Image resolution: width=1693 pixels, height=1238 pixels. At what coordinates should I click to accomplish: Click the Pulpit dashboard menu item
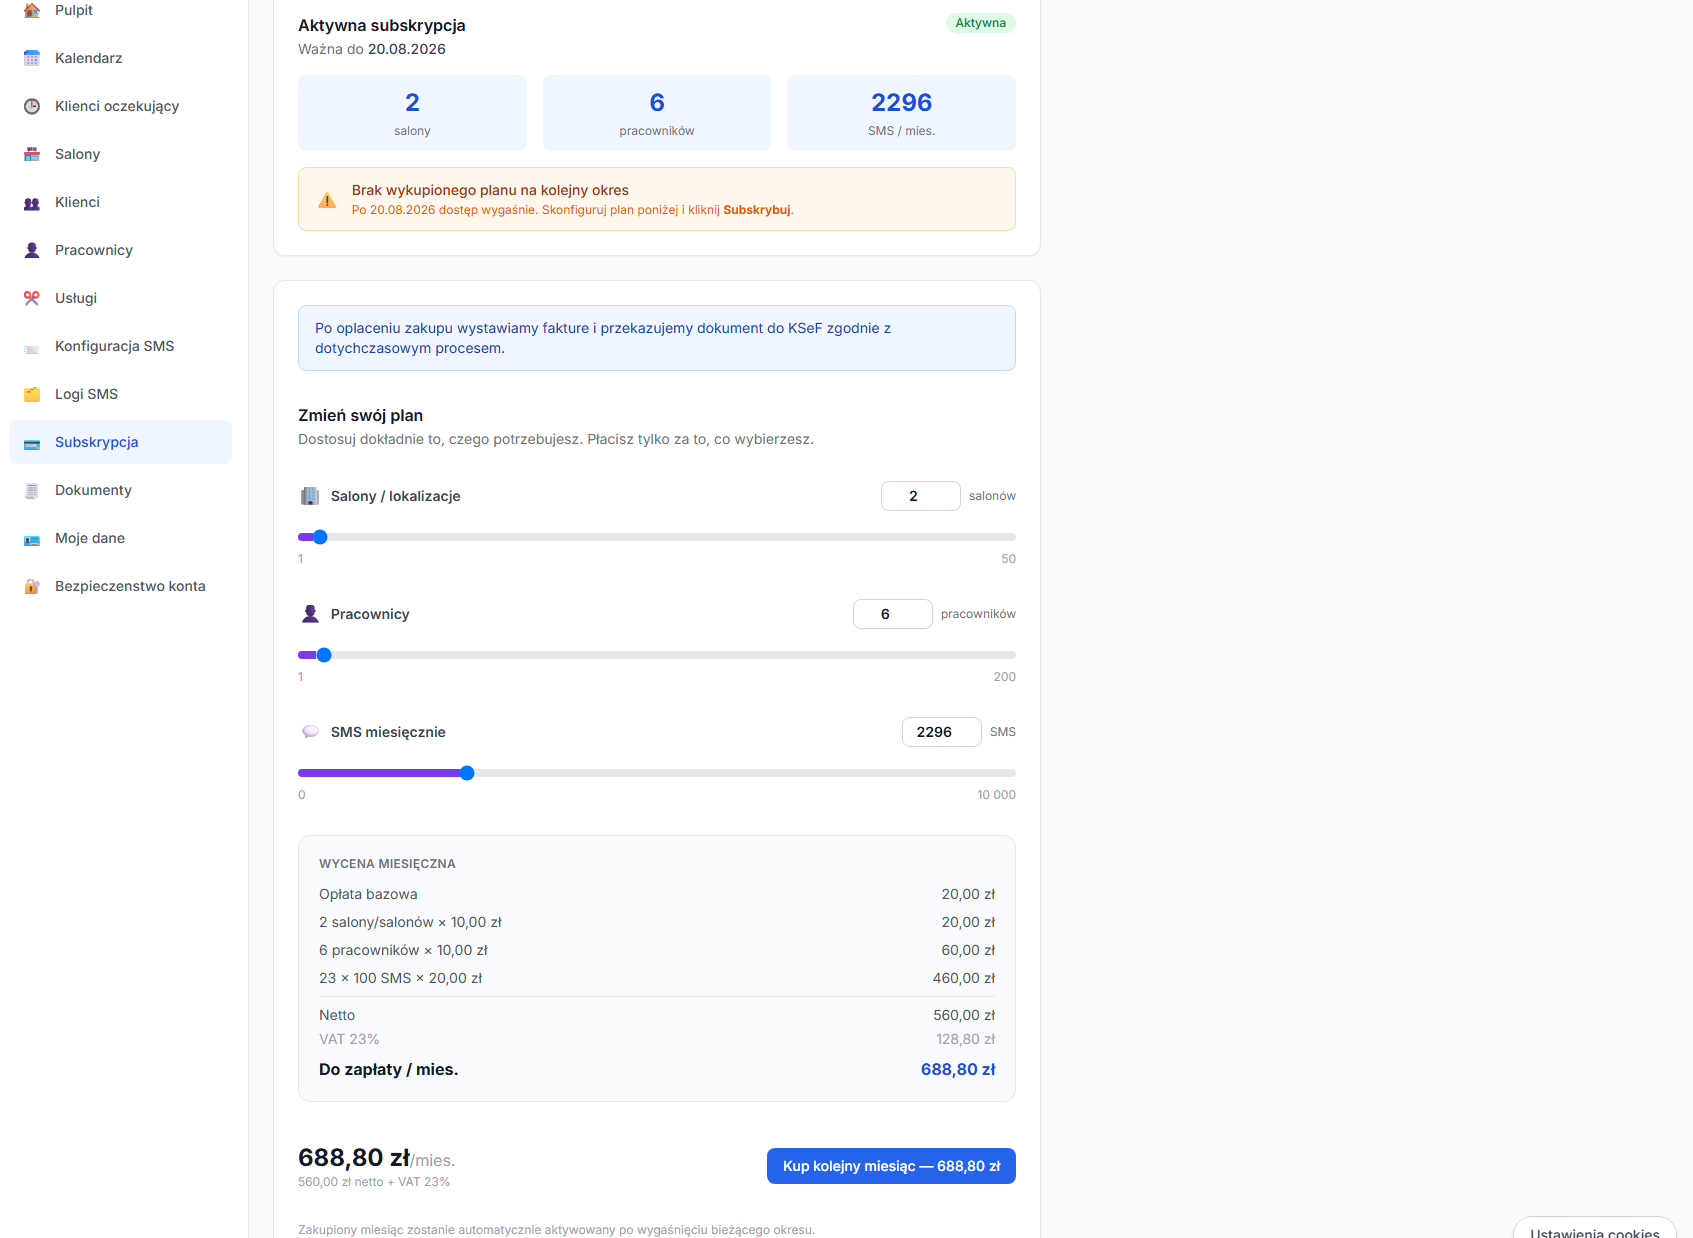[120, 11]
